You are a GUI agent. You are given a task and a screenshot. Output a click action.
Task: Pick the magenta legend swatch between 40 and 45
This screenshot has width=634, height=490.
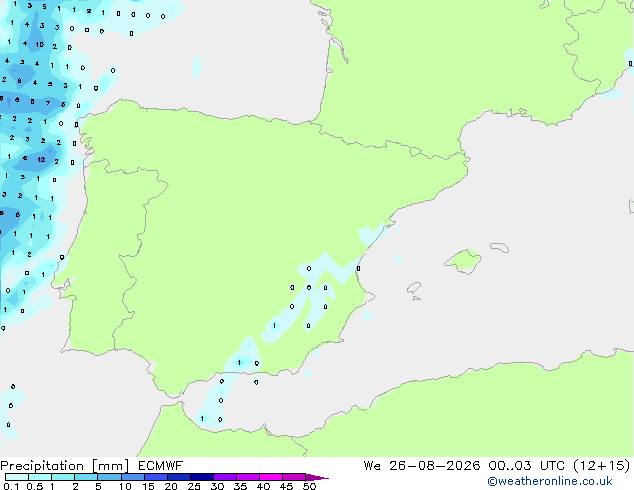tap(271, 477)
